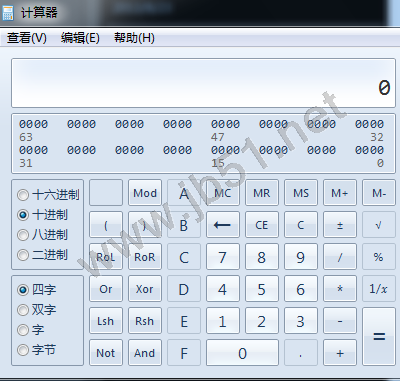The width and height of the screenshot is (400, 381).
Task: Click bit group labeled 63 in binary panel
Action: [33, 124]
